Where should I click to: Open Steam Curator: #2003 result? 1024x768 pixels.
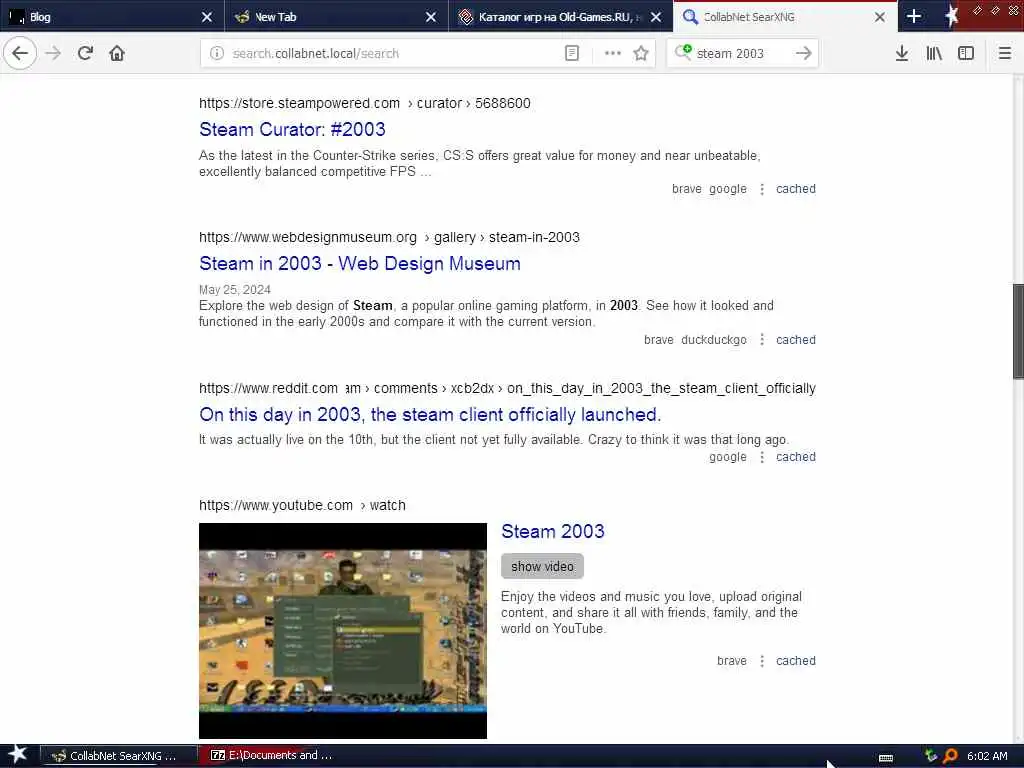coord(292,129)
